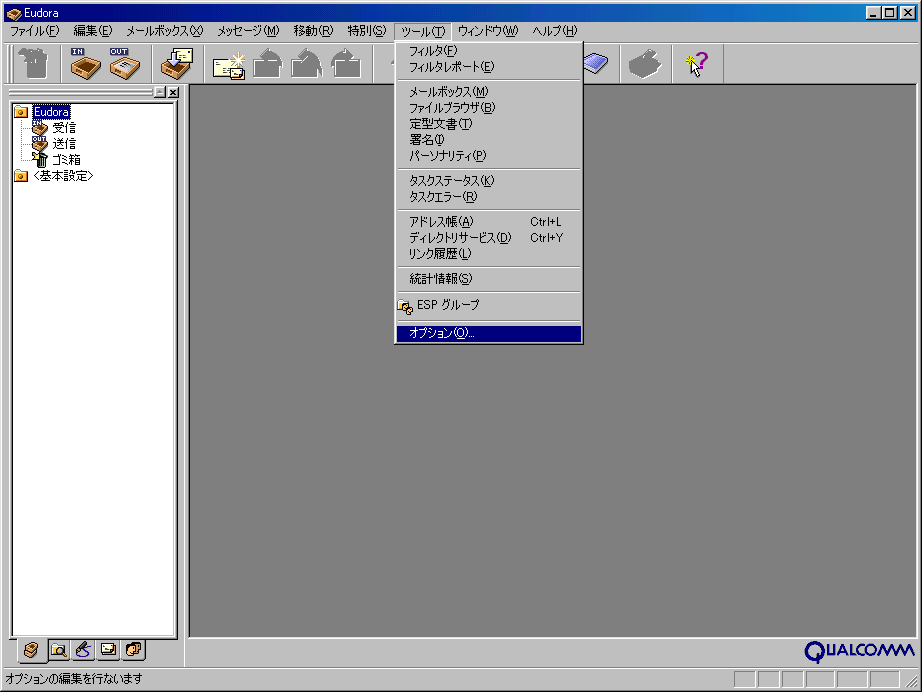Open the Out mailbox toolbar icon
The image size is (922, 692).
125,63
